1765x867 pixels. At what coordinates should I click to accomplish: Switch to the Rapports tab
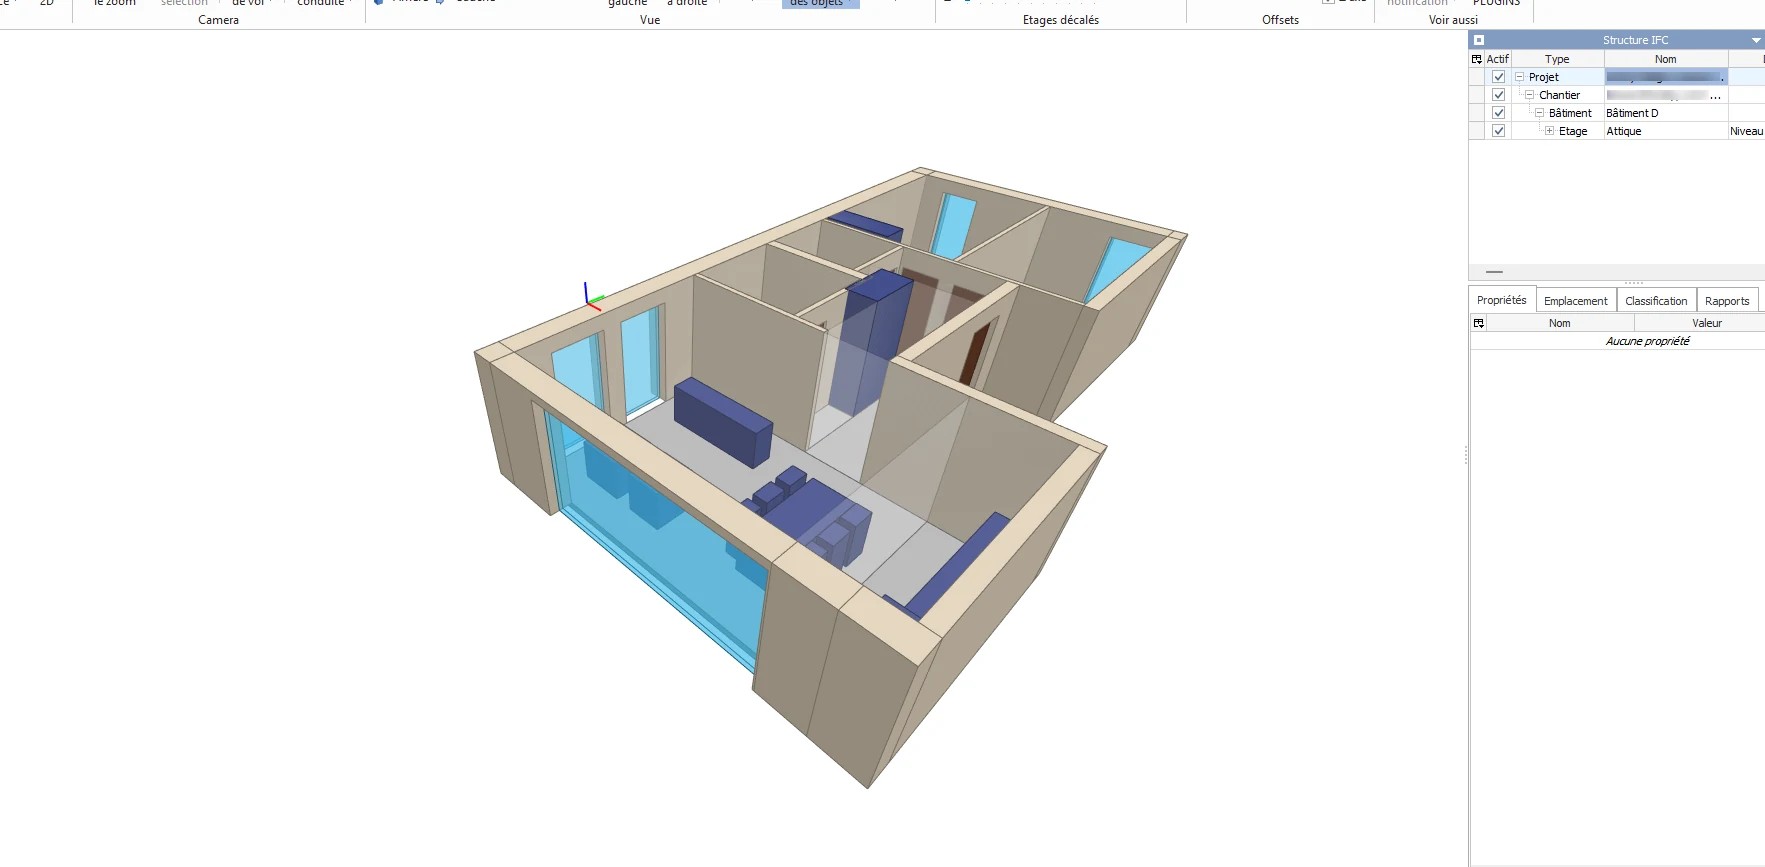(1727, 301)
